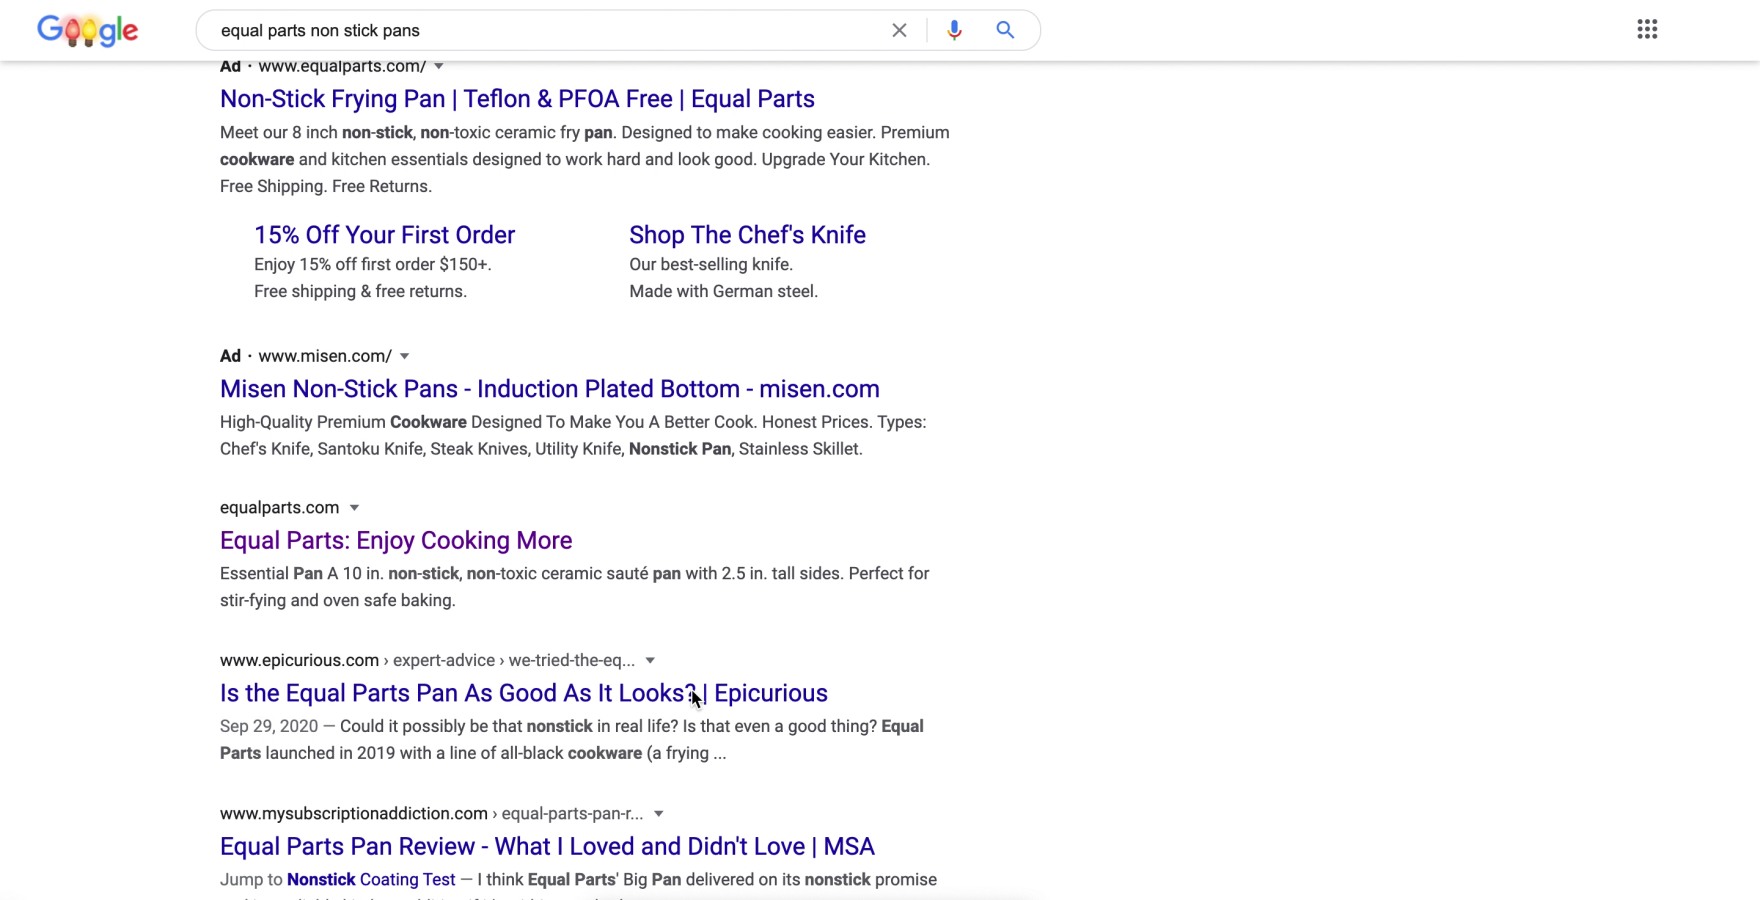Open dropdown arrow beside mysubscriptionaddiction.com URL
The height and width of the screenshot is (900, 1760).
tap(659, 814)
